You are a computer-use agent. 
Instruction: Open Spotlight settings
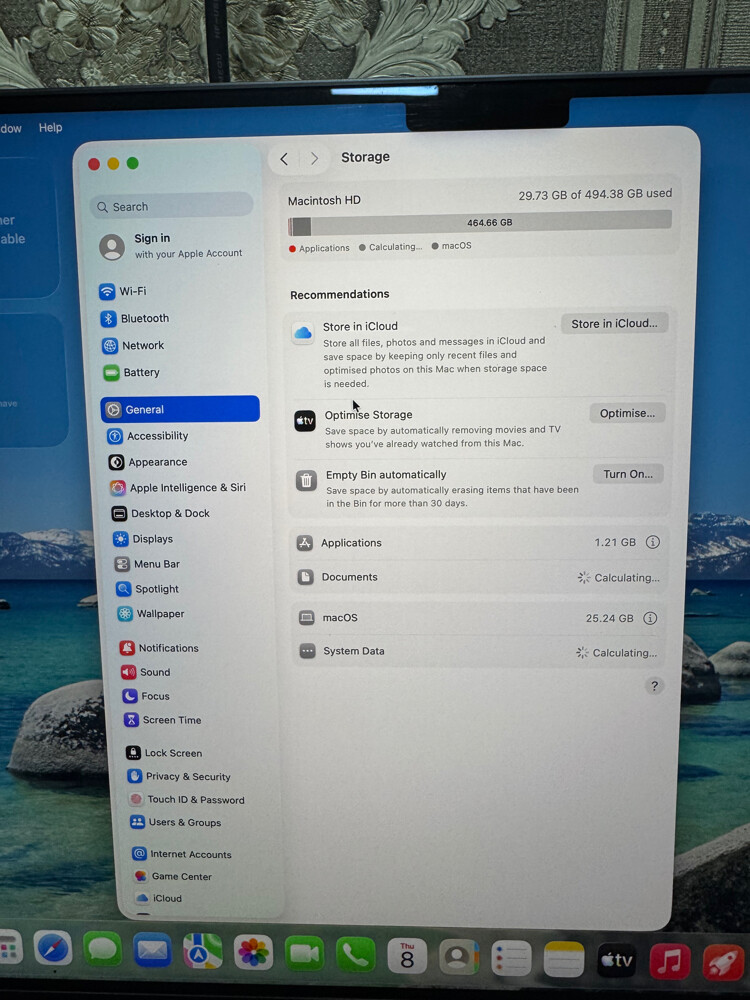pos(147,589)
